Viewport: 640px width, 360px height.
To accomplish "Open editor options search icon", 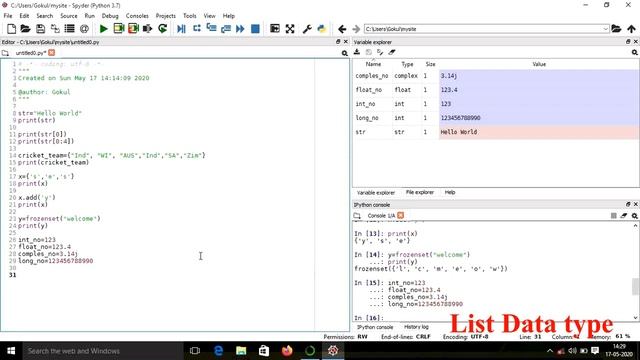I will pyautogui.click(x=344, y=53).
